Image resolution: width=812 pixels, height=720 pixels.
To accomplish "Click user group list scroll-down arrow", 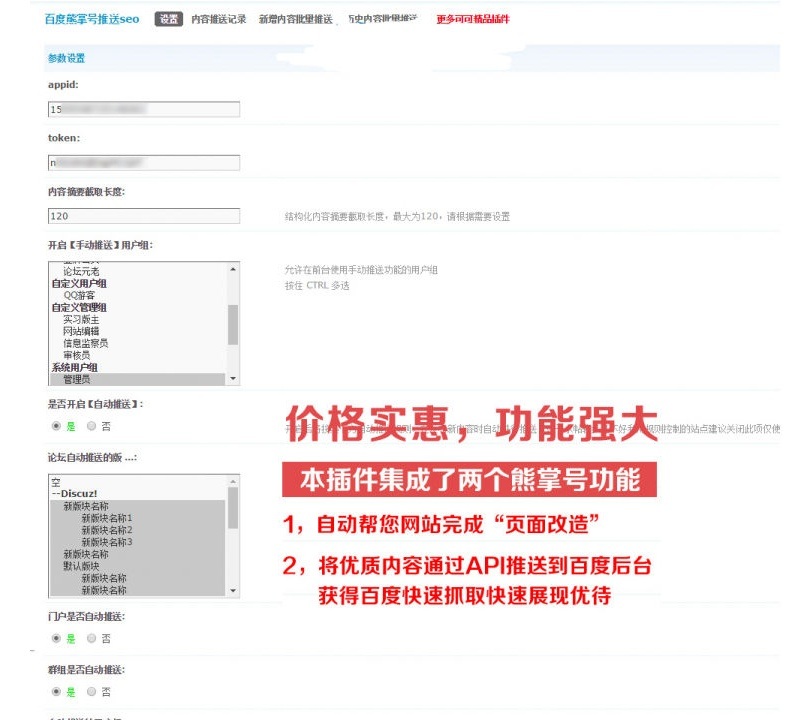I will tap(233, 379).
